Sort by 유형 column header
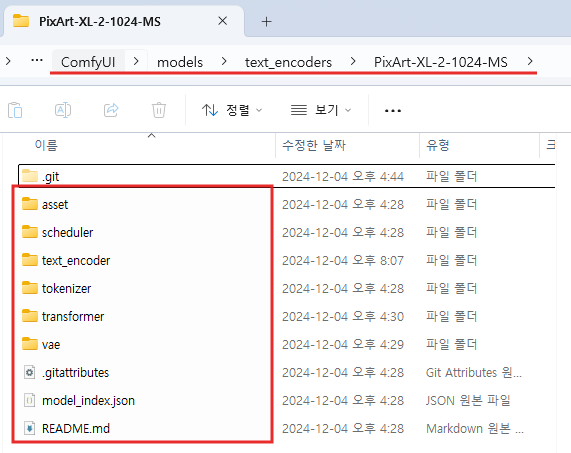 (438, 145)
